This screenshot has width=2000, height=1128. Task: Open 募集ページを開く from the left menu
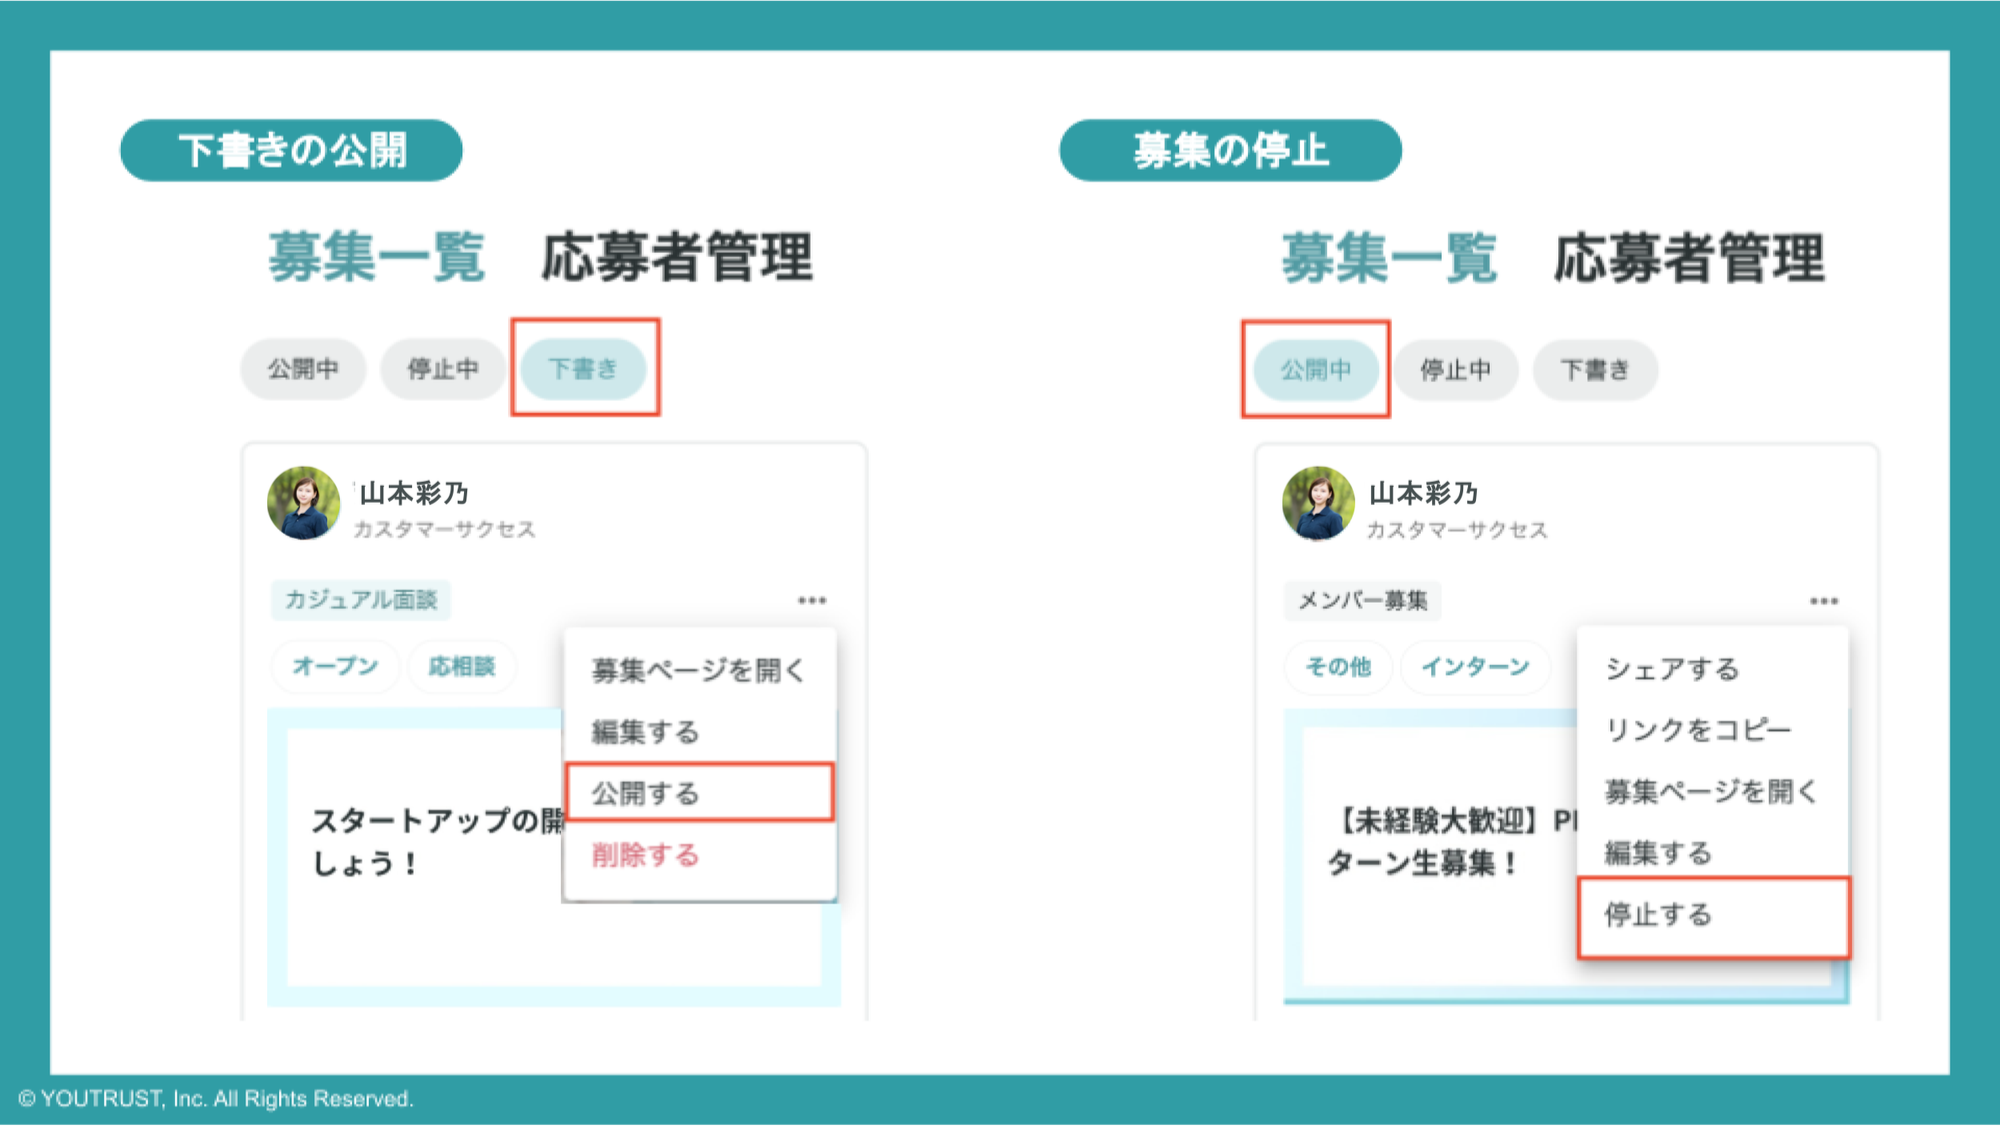click(x=698, y=670)
